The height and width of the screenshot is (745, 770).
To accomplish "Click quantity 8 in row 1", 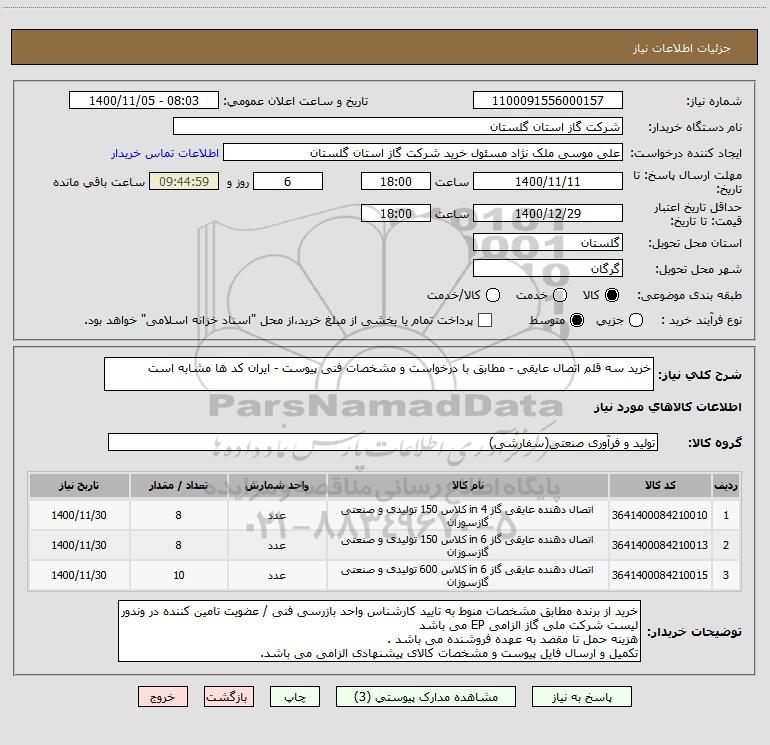I will [x=178, y=515].
